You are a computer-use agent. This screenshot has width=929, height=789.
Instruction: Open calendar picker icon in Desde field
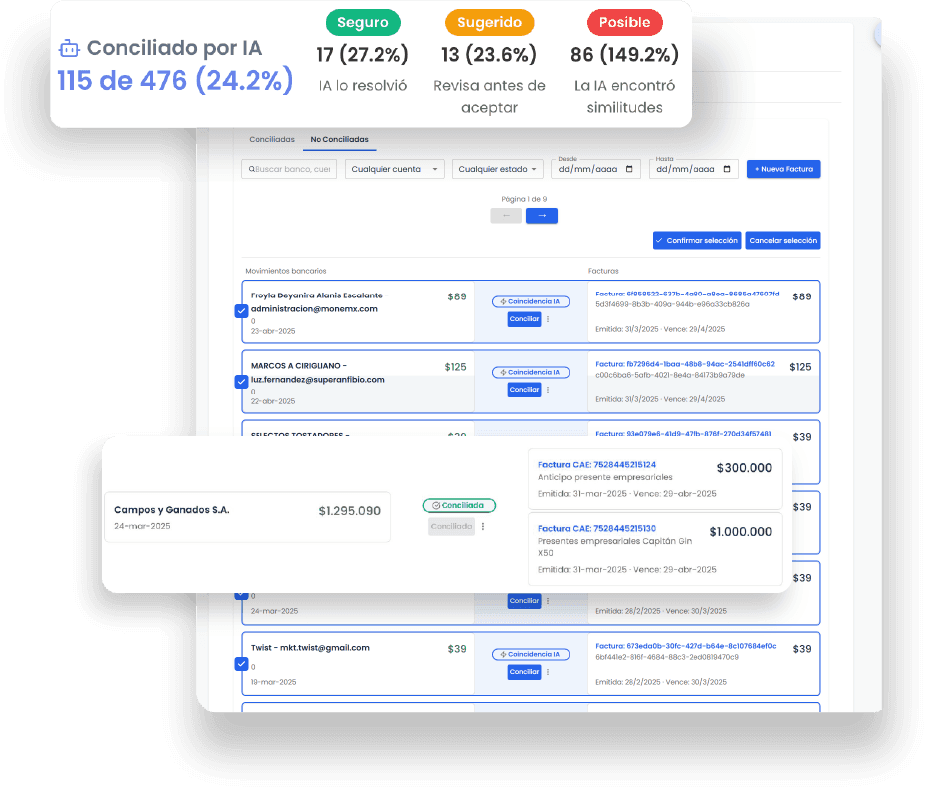point(629,169)
